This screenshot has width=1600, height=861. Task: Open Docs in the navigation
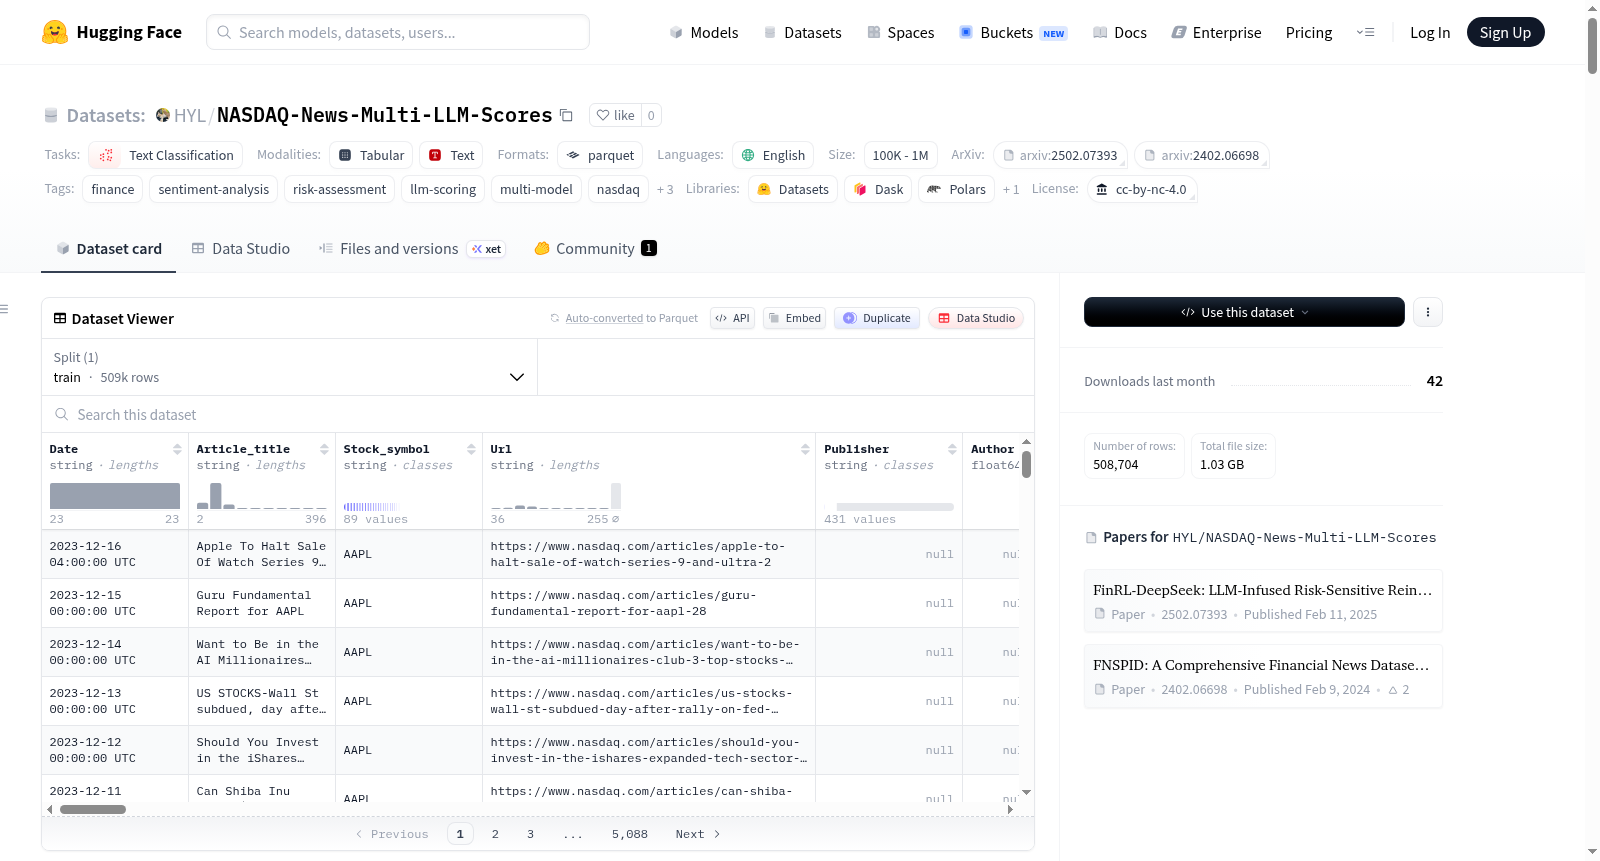pos(1120,32)
